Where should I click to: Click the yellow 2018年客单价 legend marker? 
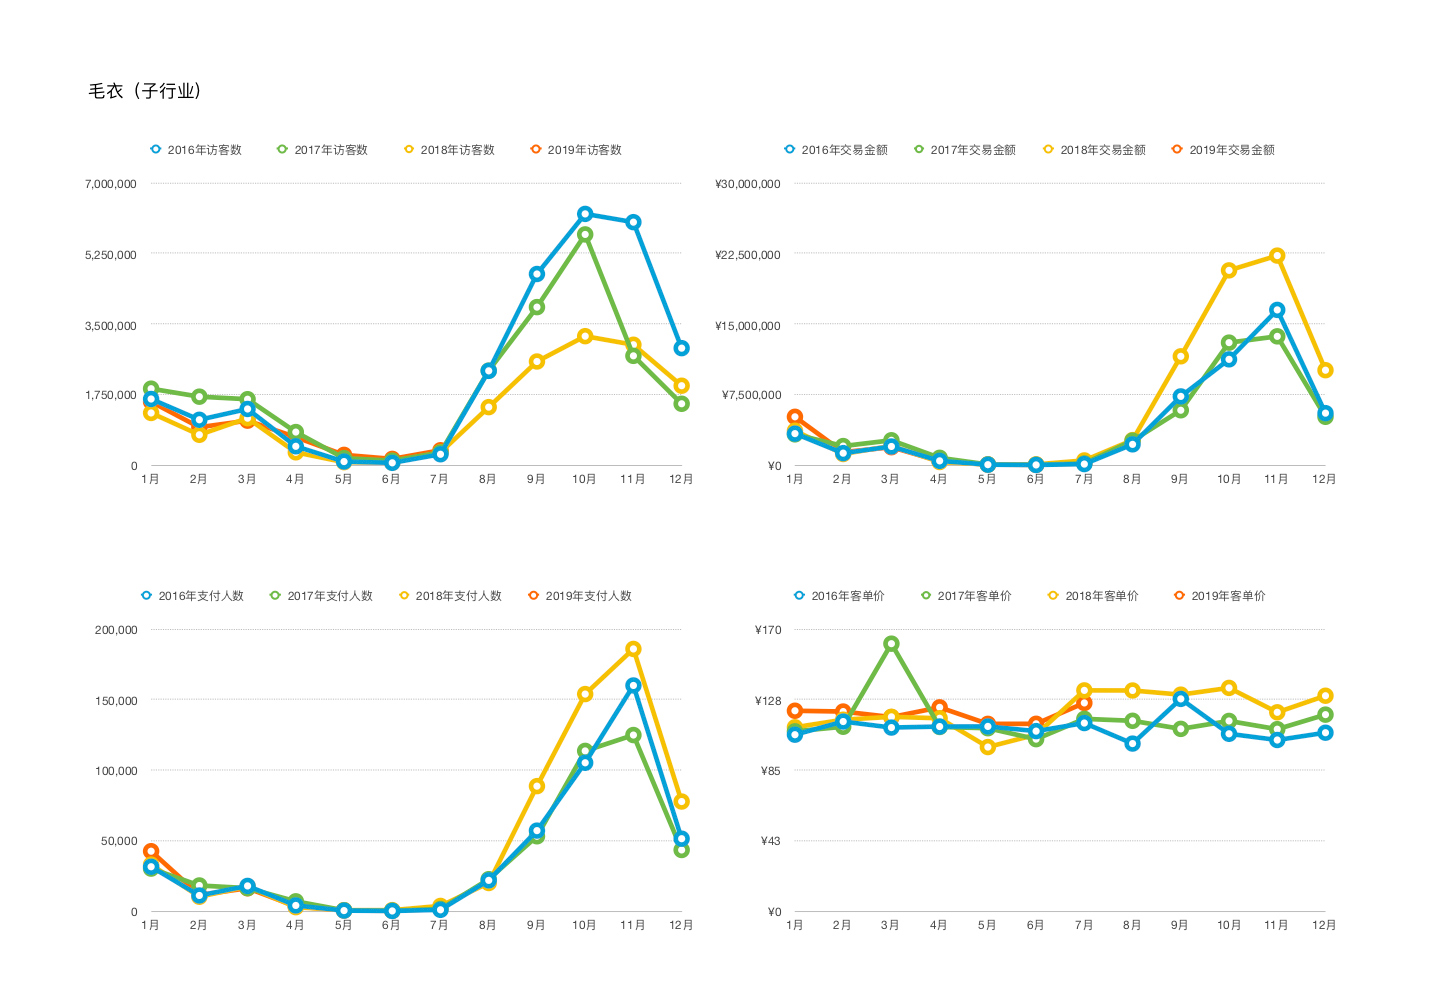tap(1052, 595)
